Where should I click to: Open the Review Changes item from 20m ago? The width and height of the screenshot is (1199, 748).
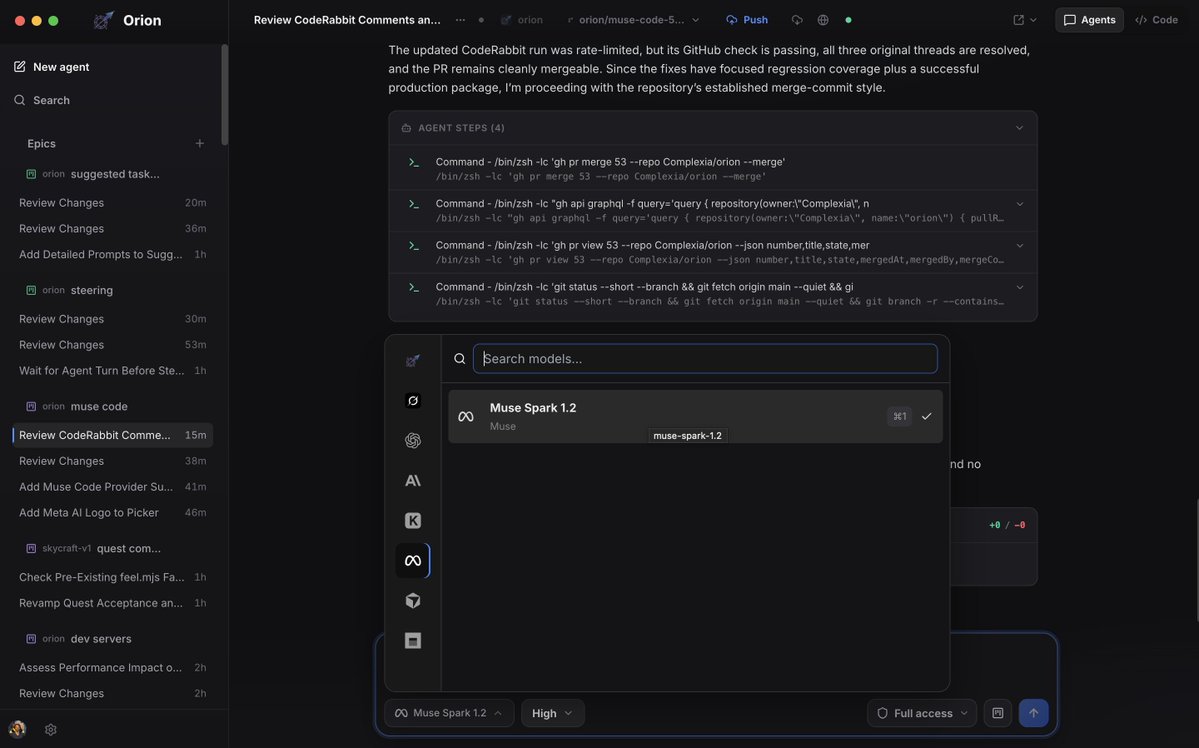coord(112,203)
